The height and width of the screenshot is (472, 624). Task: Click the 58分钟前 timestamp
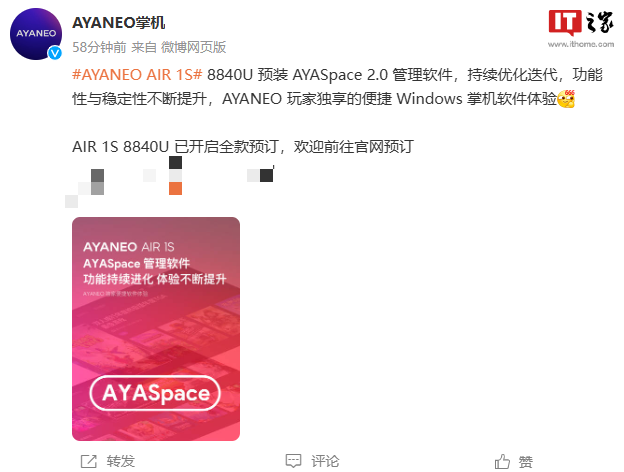[99, 47]
